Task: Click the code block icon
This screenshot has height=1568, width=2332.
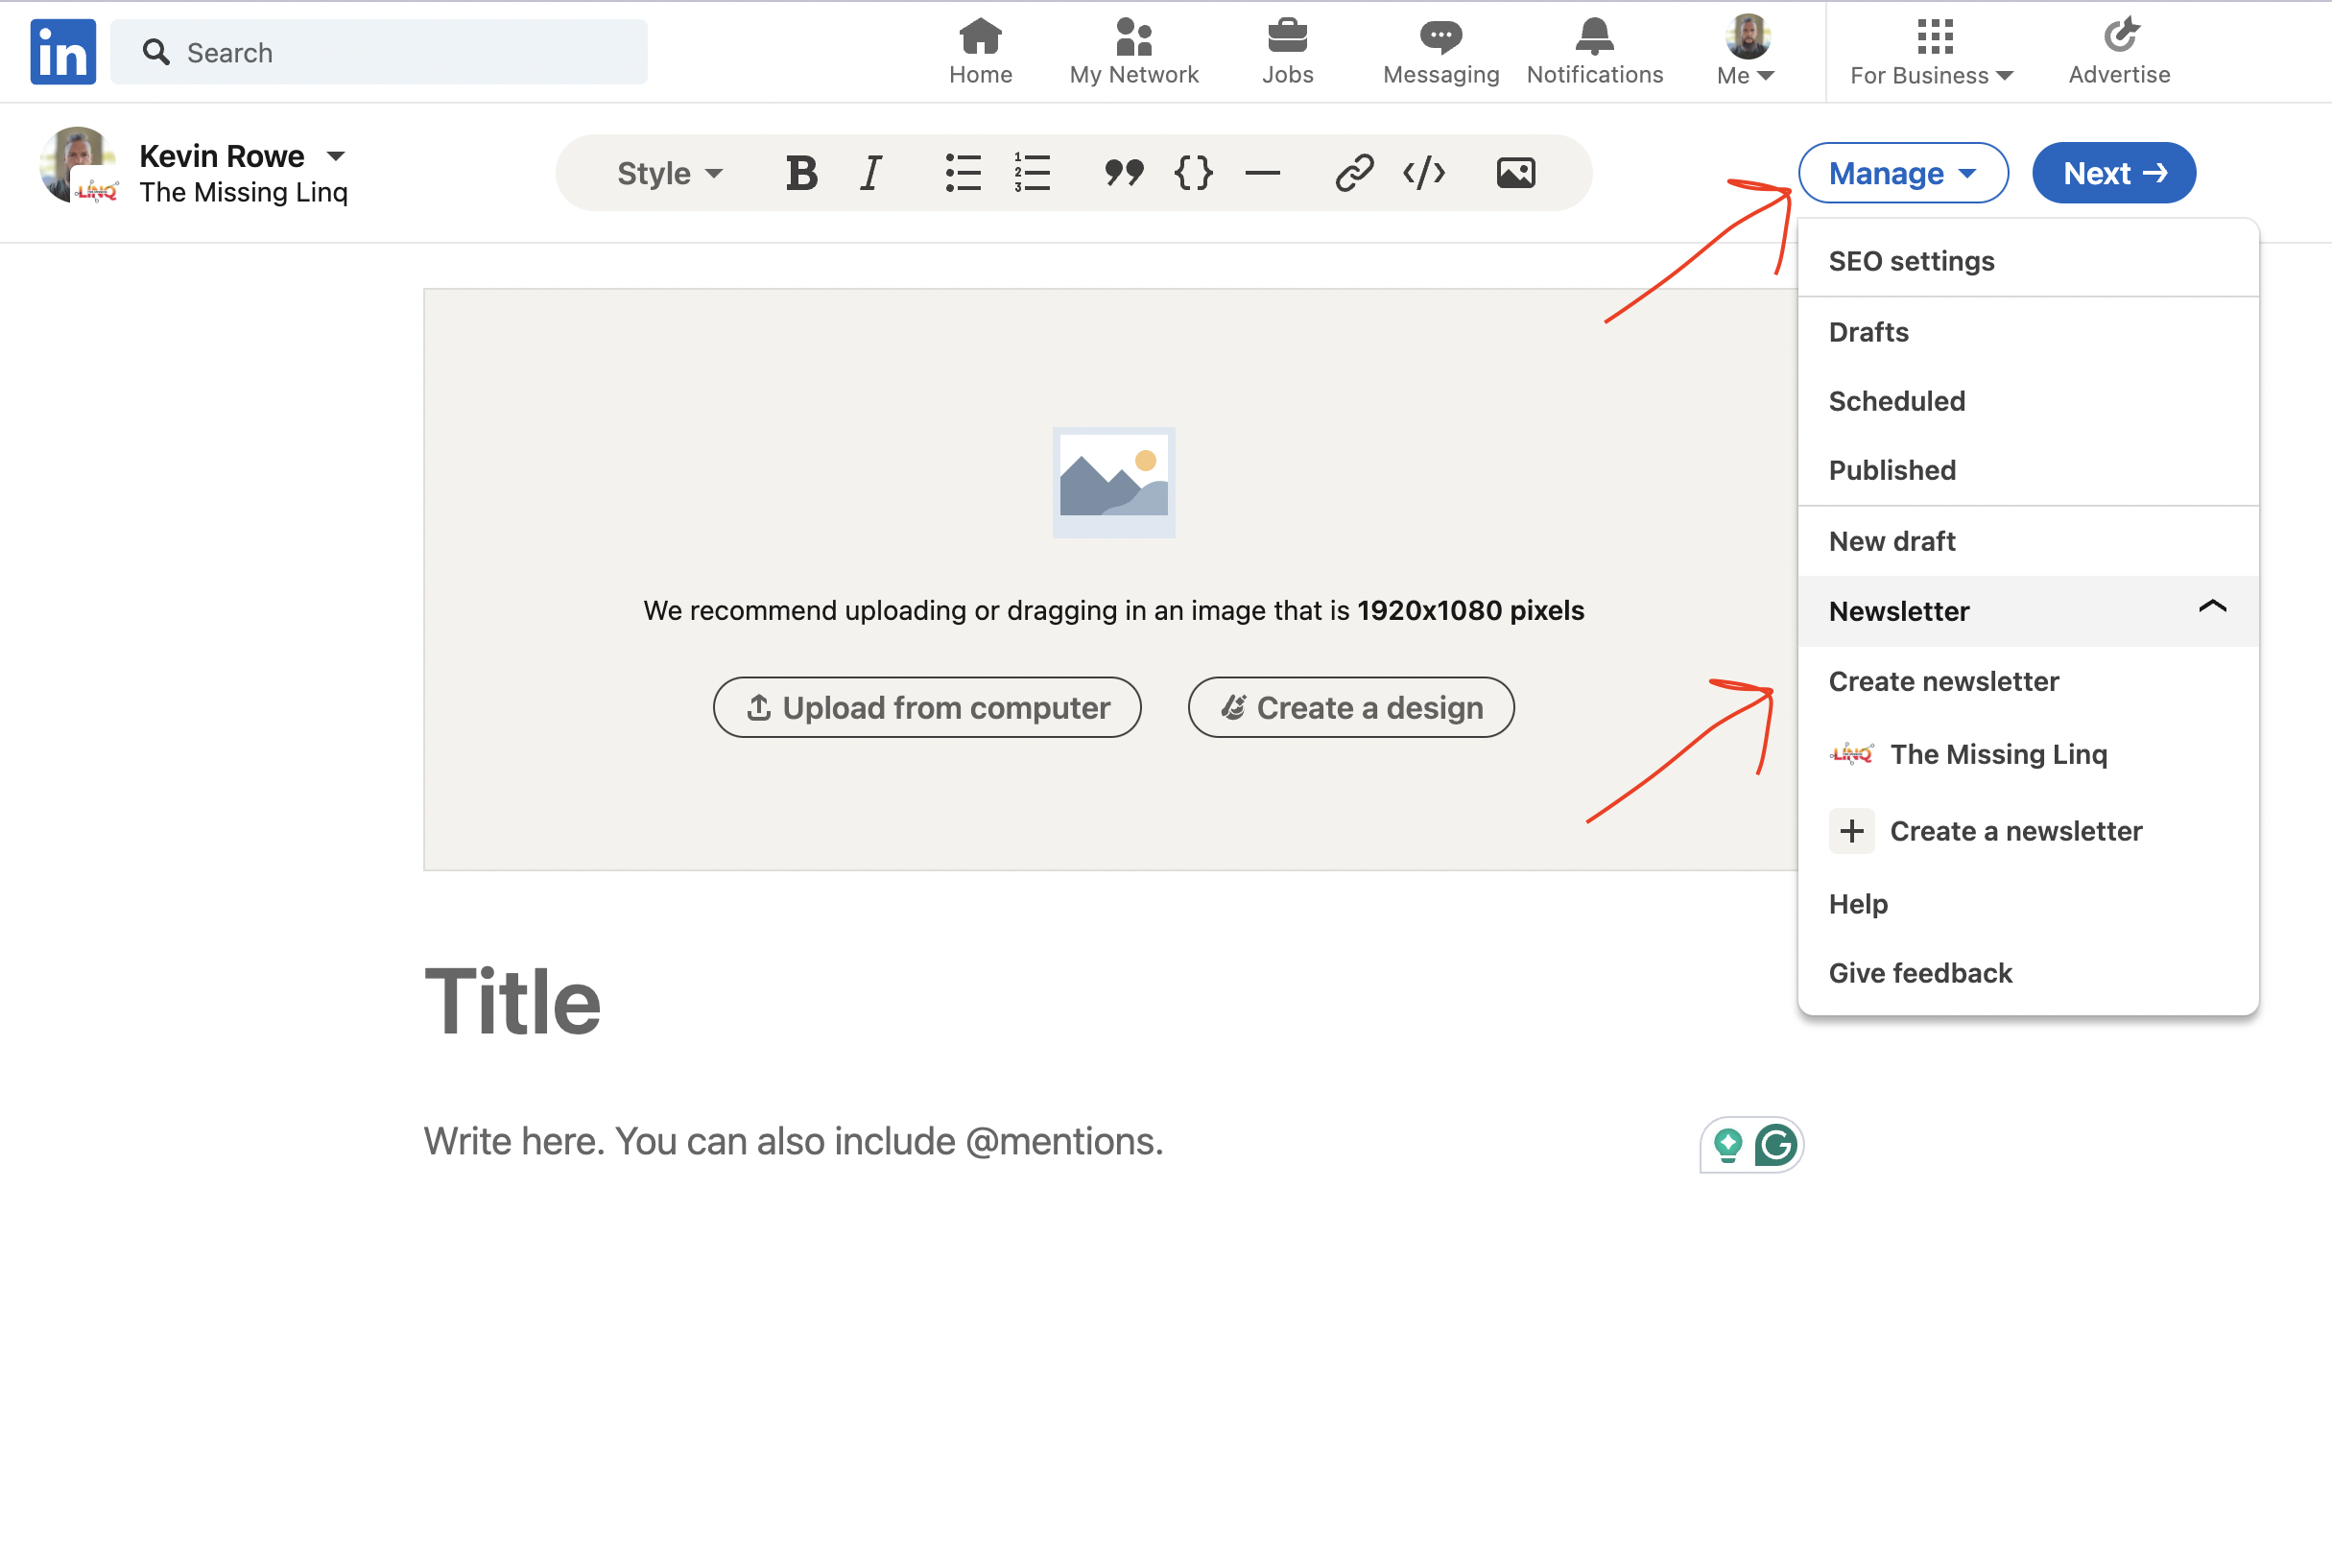Action: tap(1191, 172)
